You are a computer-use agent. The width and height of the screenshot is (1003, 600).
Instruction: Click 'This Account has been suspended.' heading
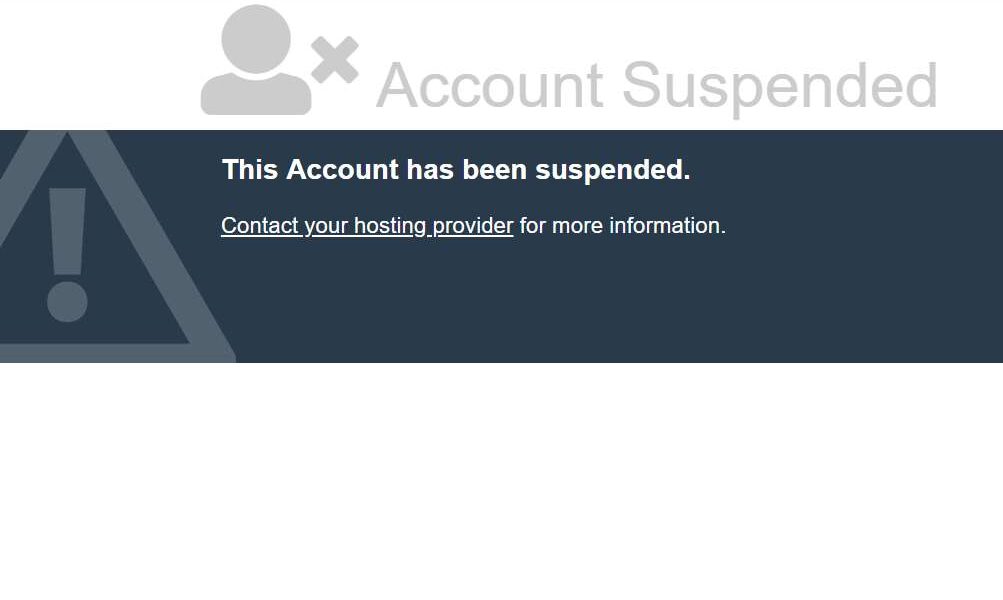tap(456, 170)
